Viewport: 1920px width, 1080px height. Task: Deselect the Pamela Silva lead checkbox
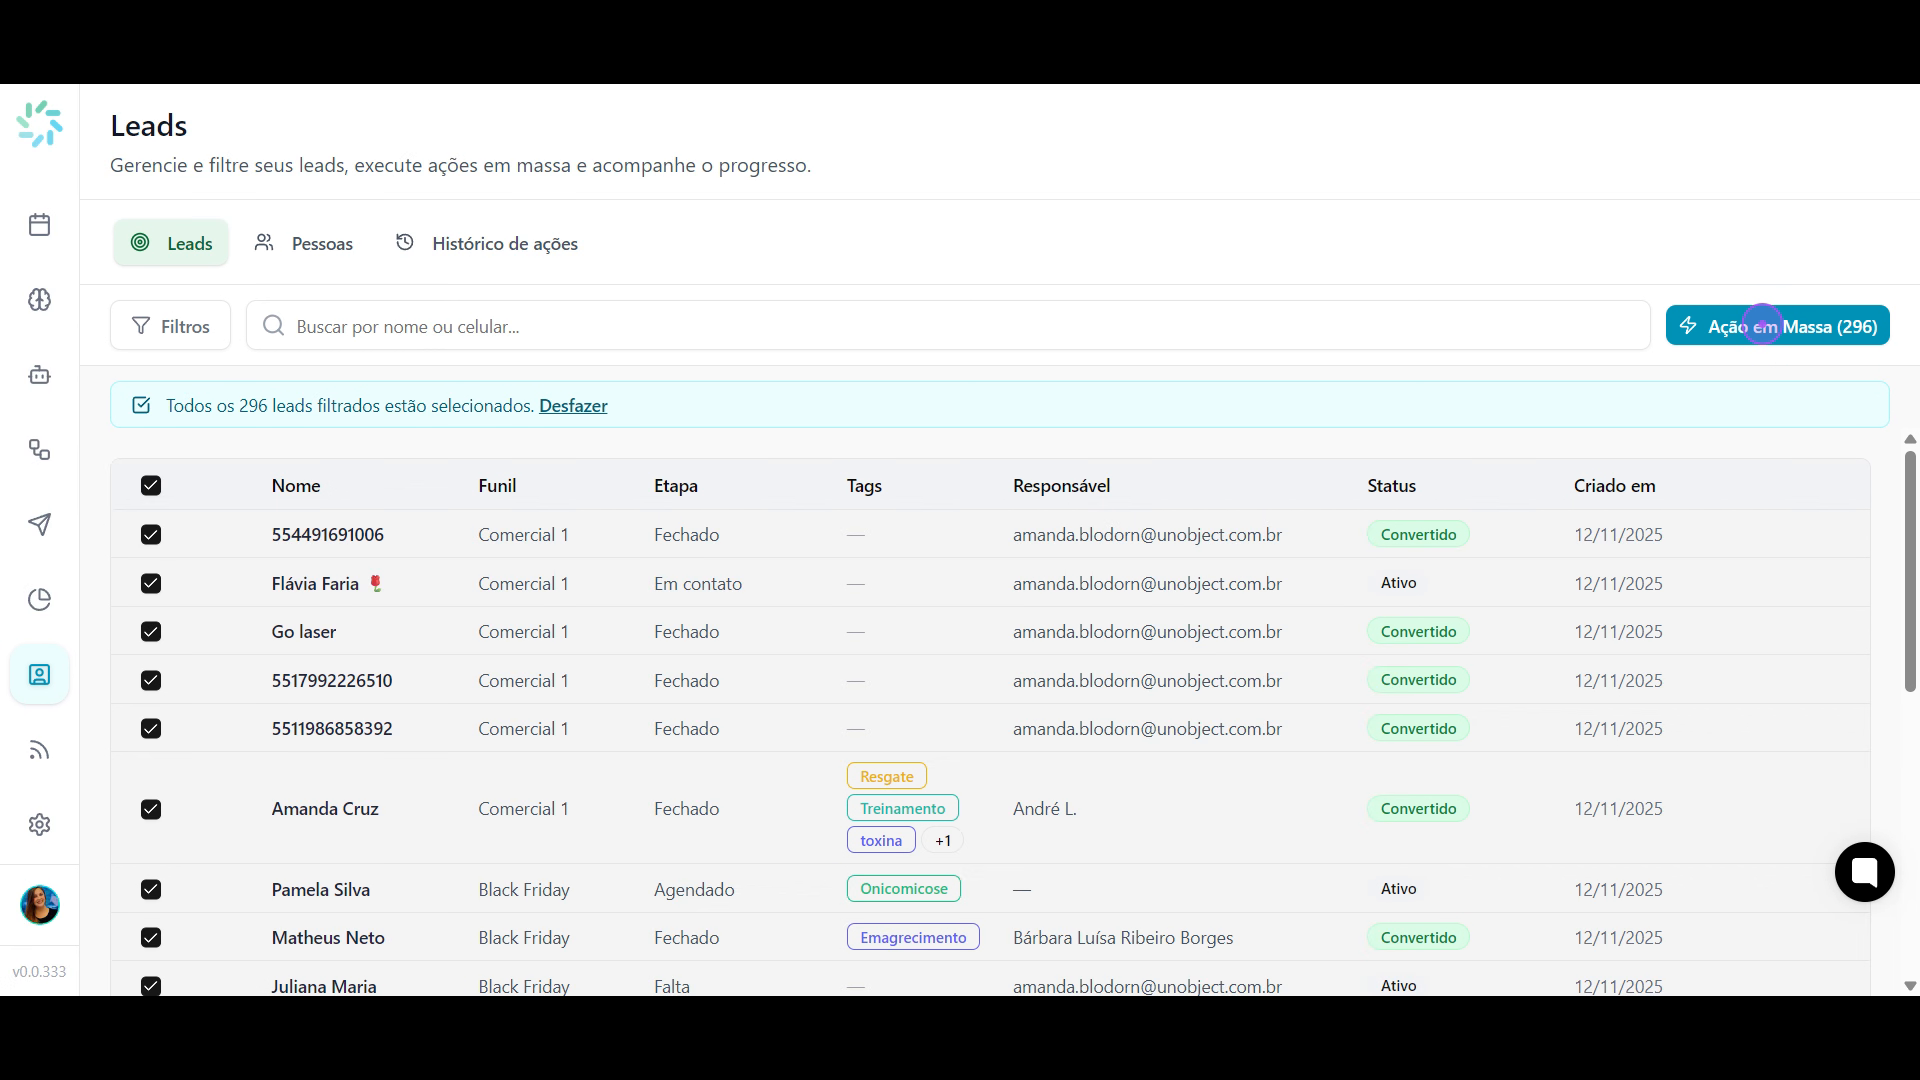(x=151, y=890)
